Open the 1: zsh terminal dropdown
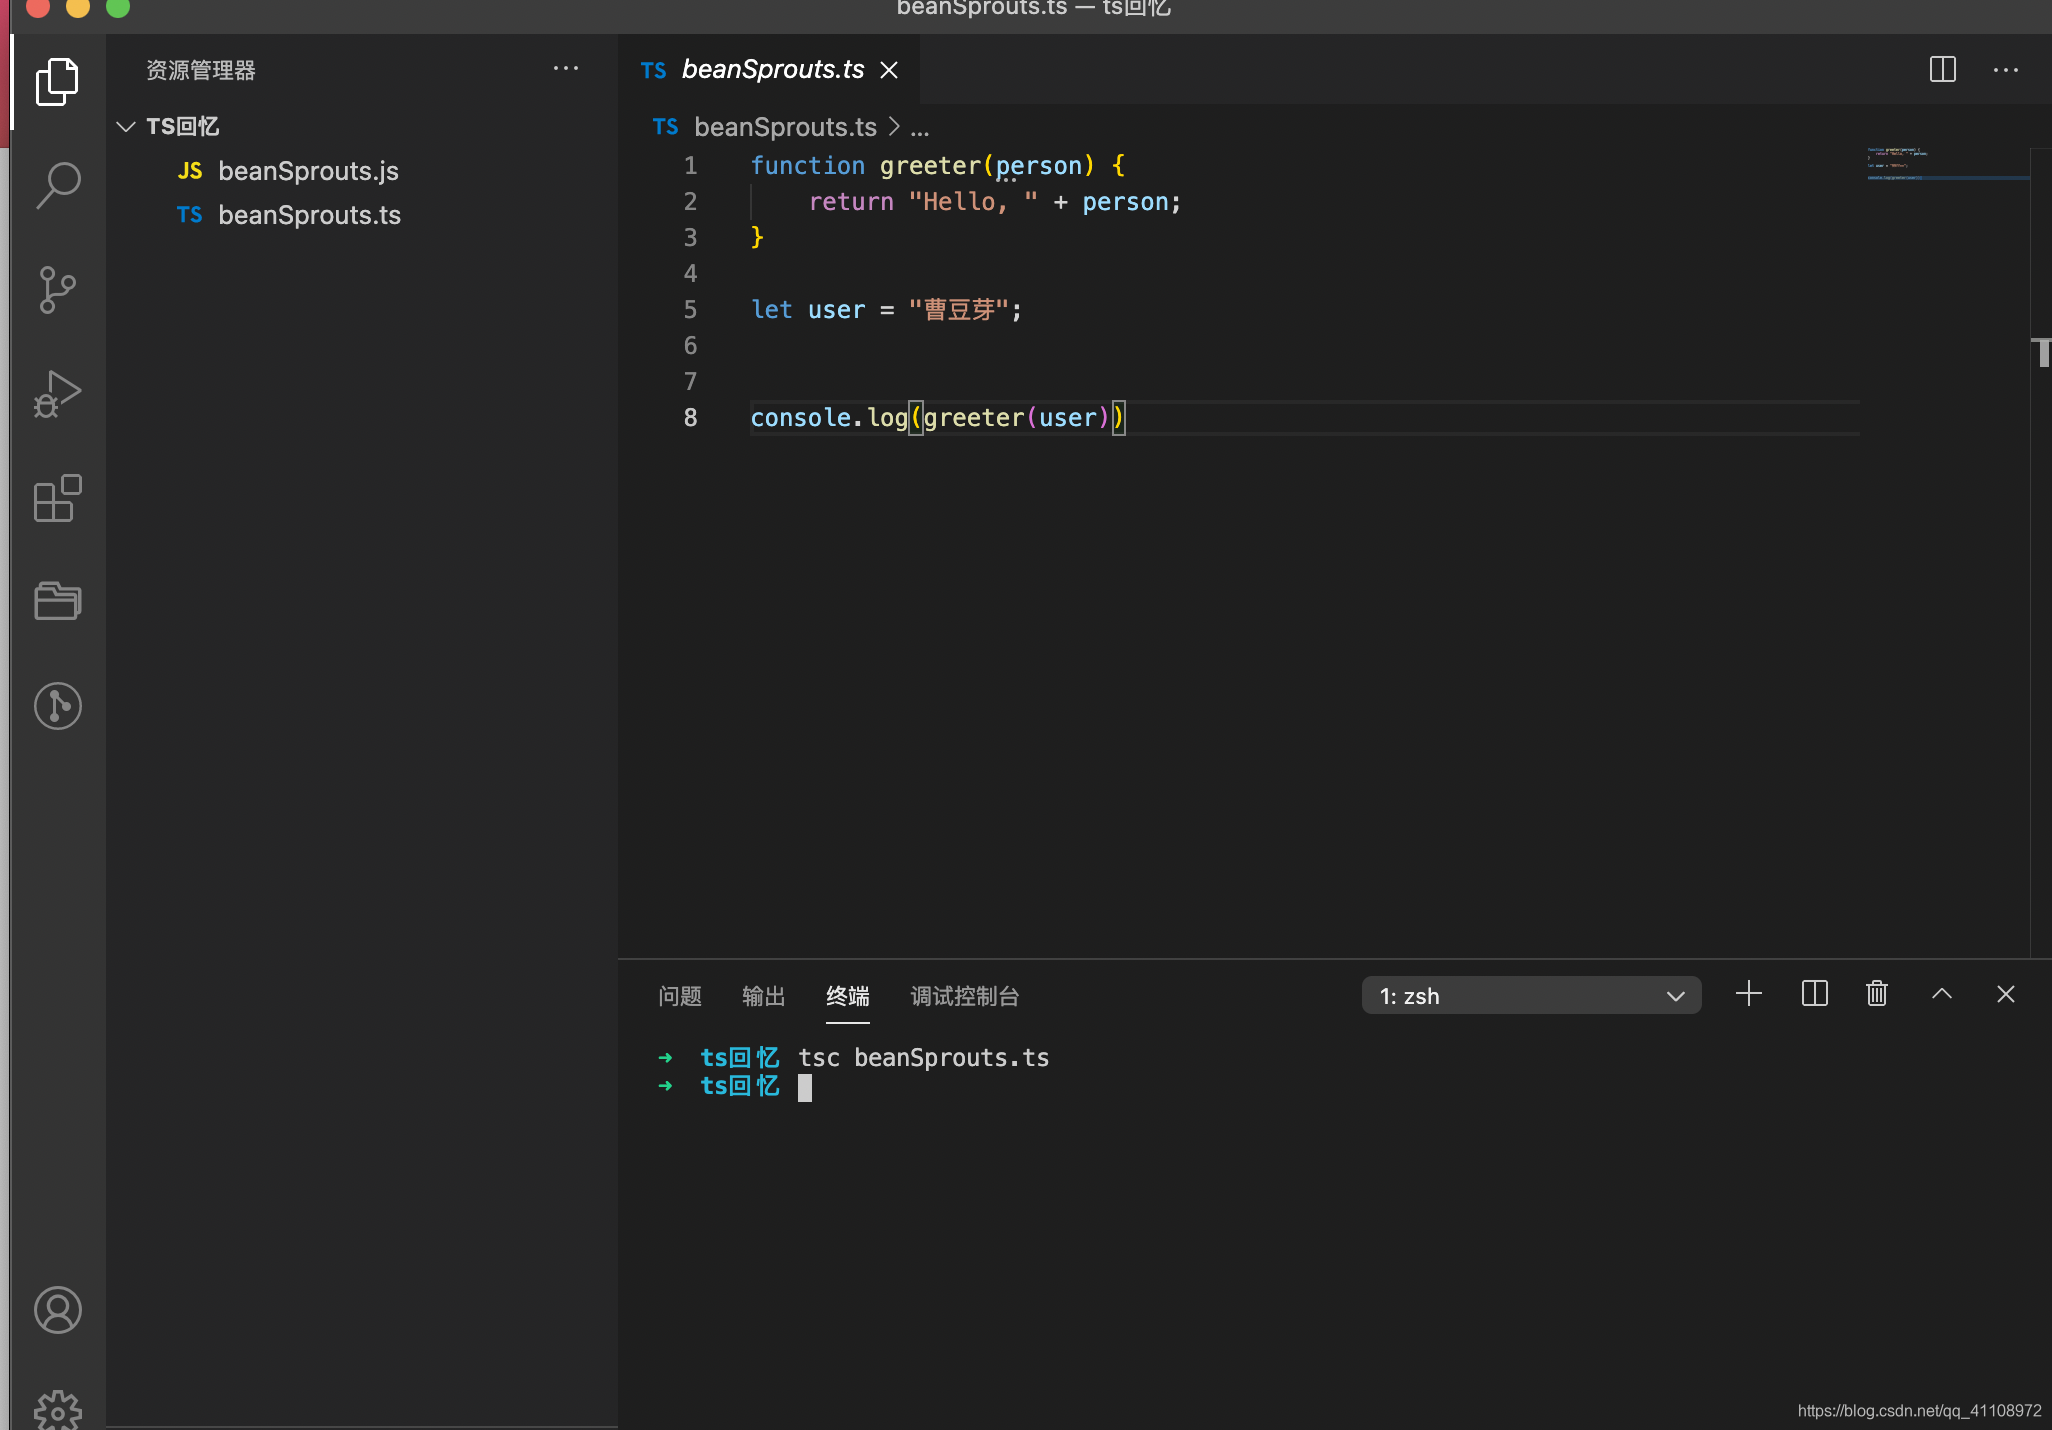This screenshot has width=2052, height=1430. 1531,995
